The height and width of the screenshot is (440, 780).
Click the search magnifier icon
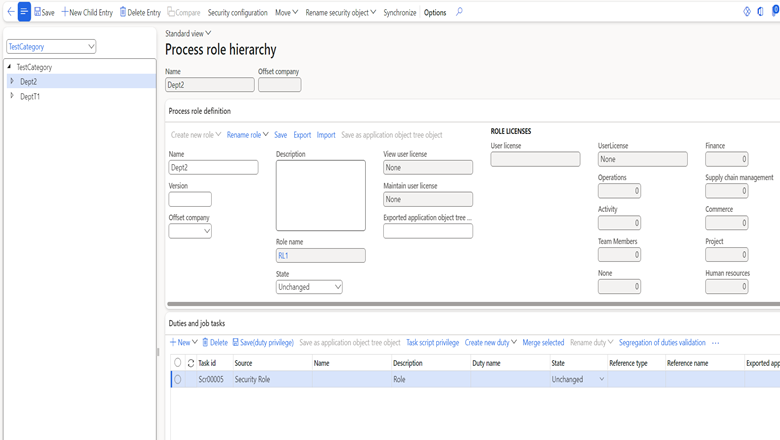point(459,11)
